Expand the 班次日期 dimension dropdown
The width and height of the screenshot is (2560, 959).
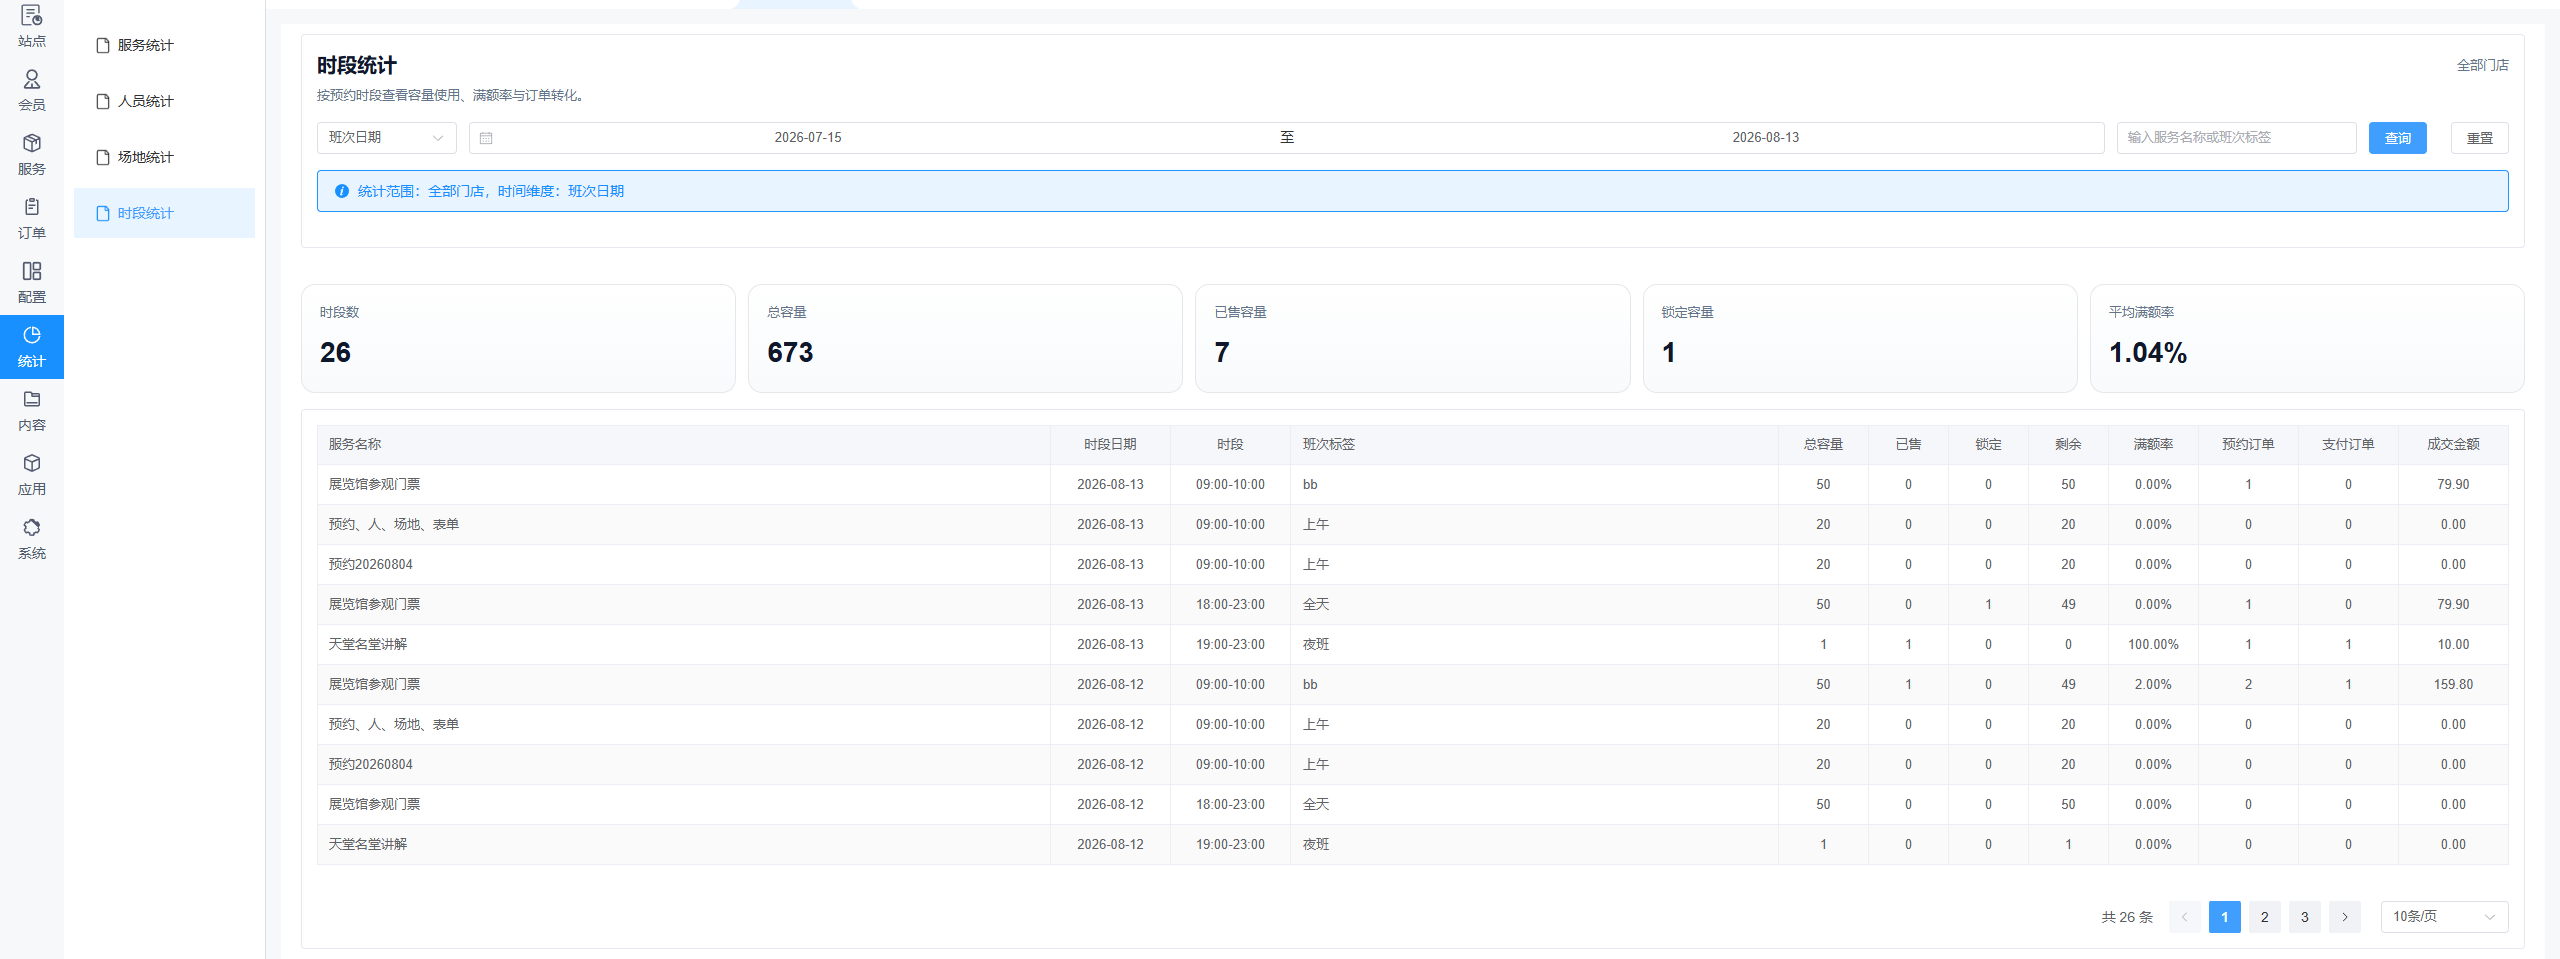[x=386, y=138]
